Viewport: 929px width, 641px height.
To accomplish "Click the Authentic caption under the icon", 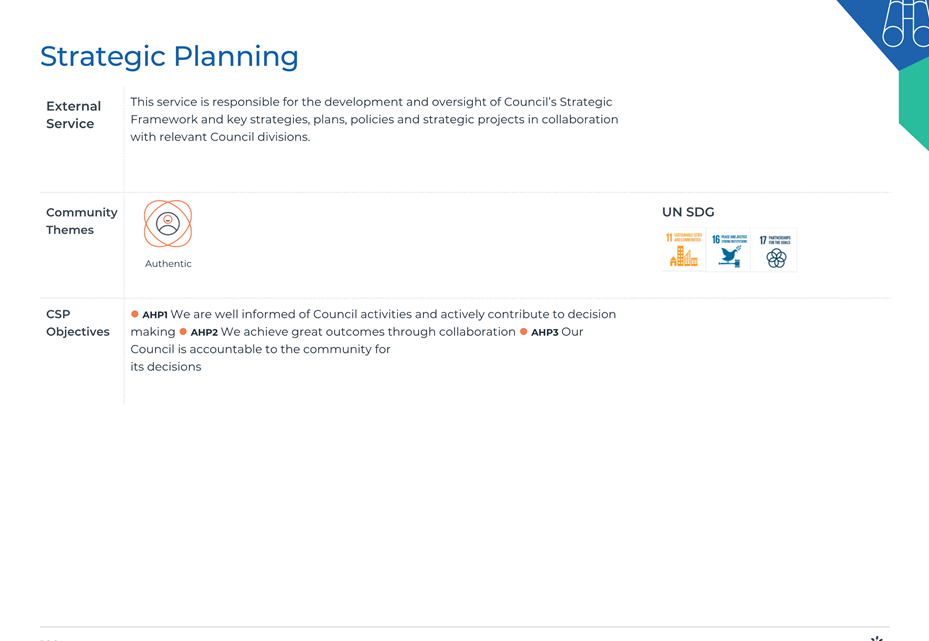I will (168, 264).
